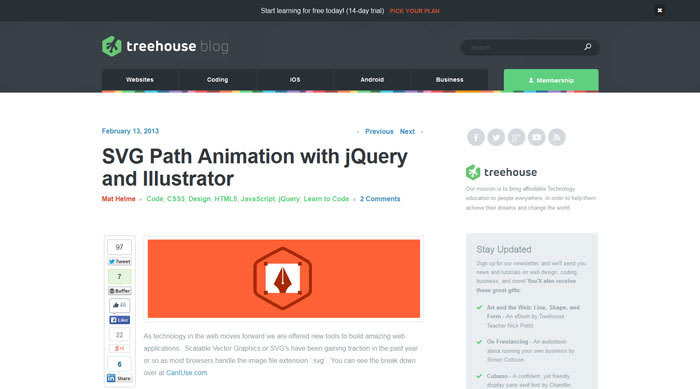Screen dimensions: 700x389
Task: Click the Google +1 button
Action: [119, 348]
